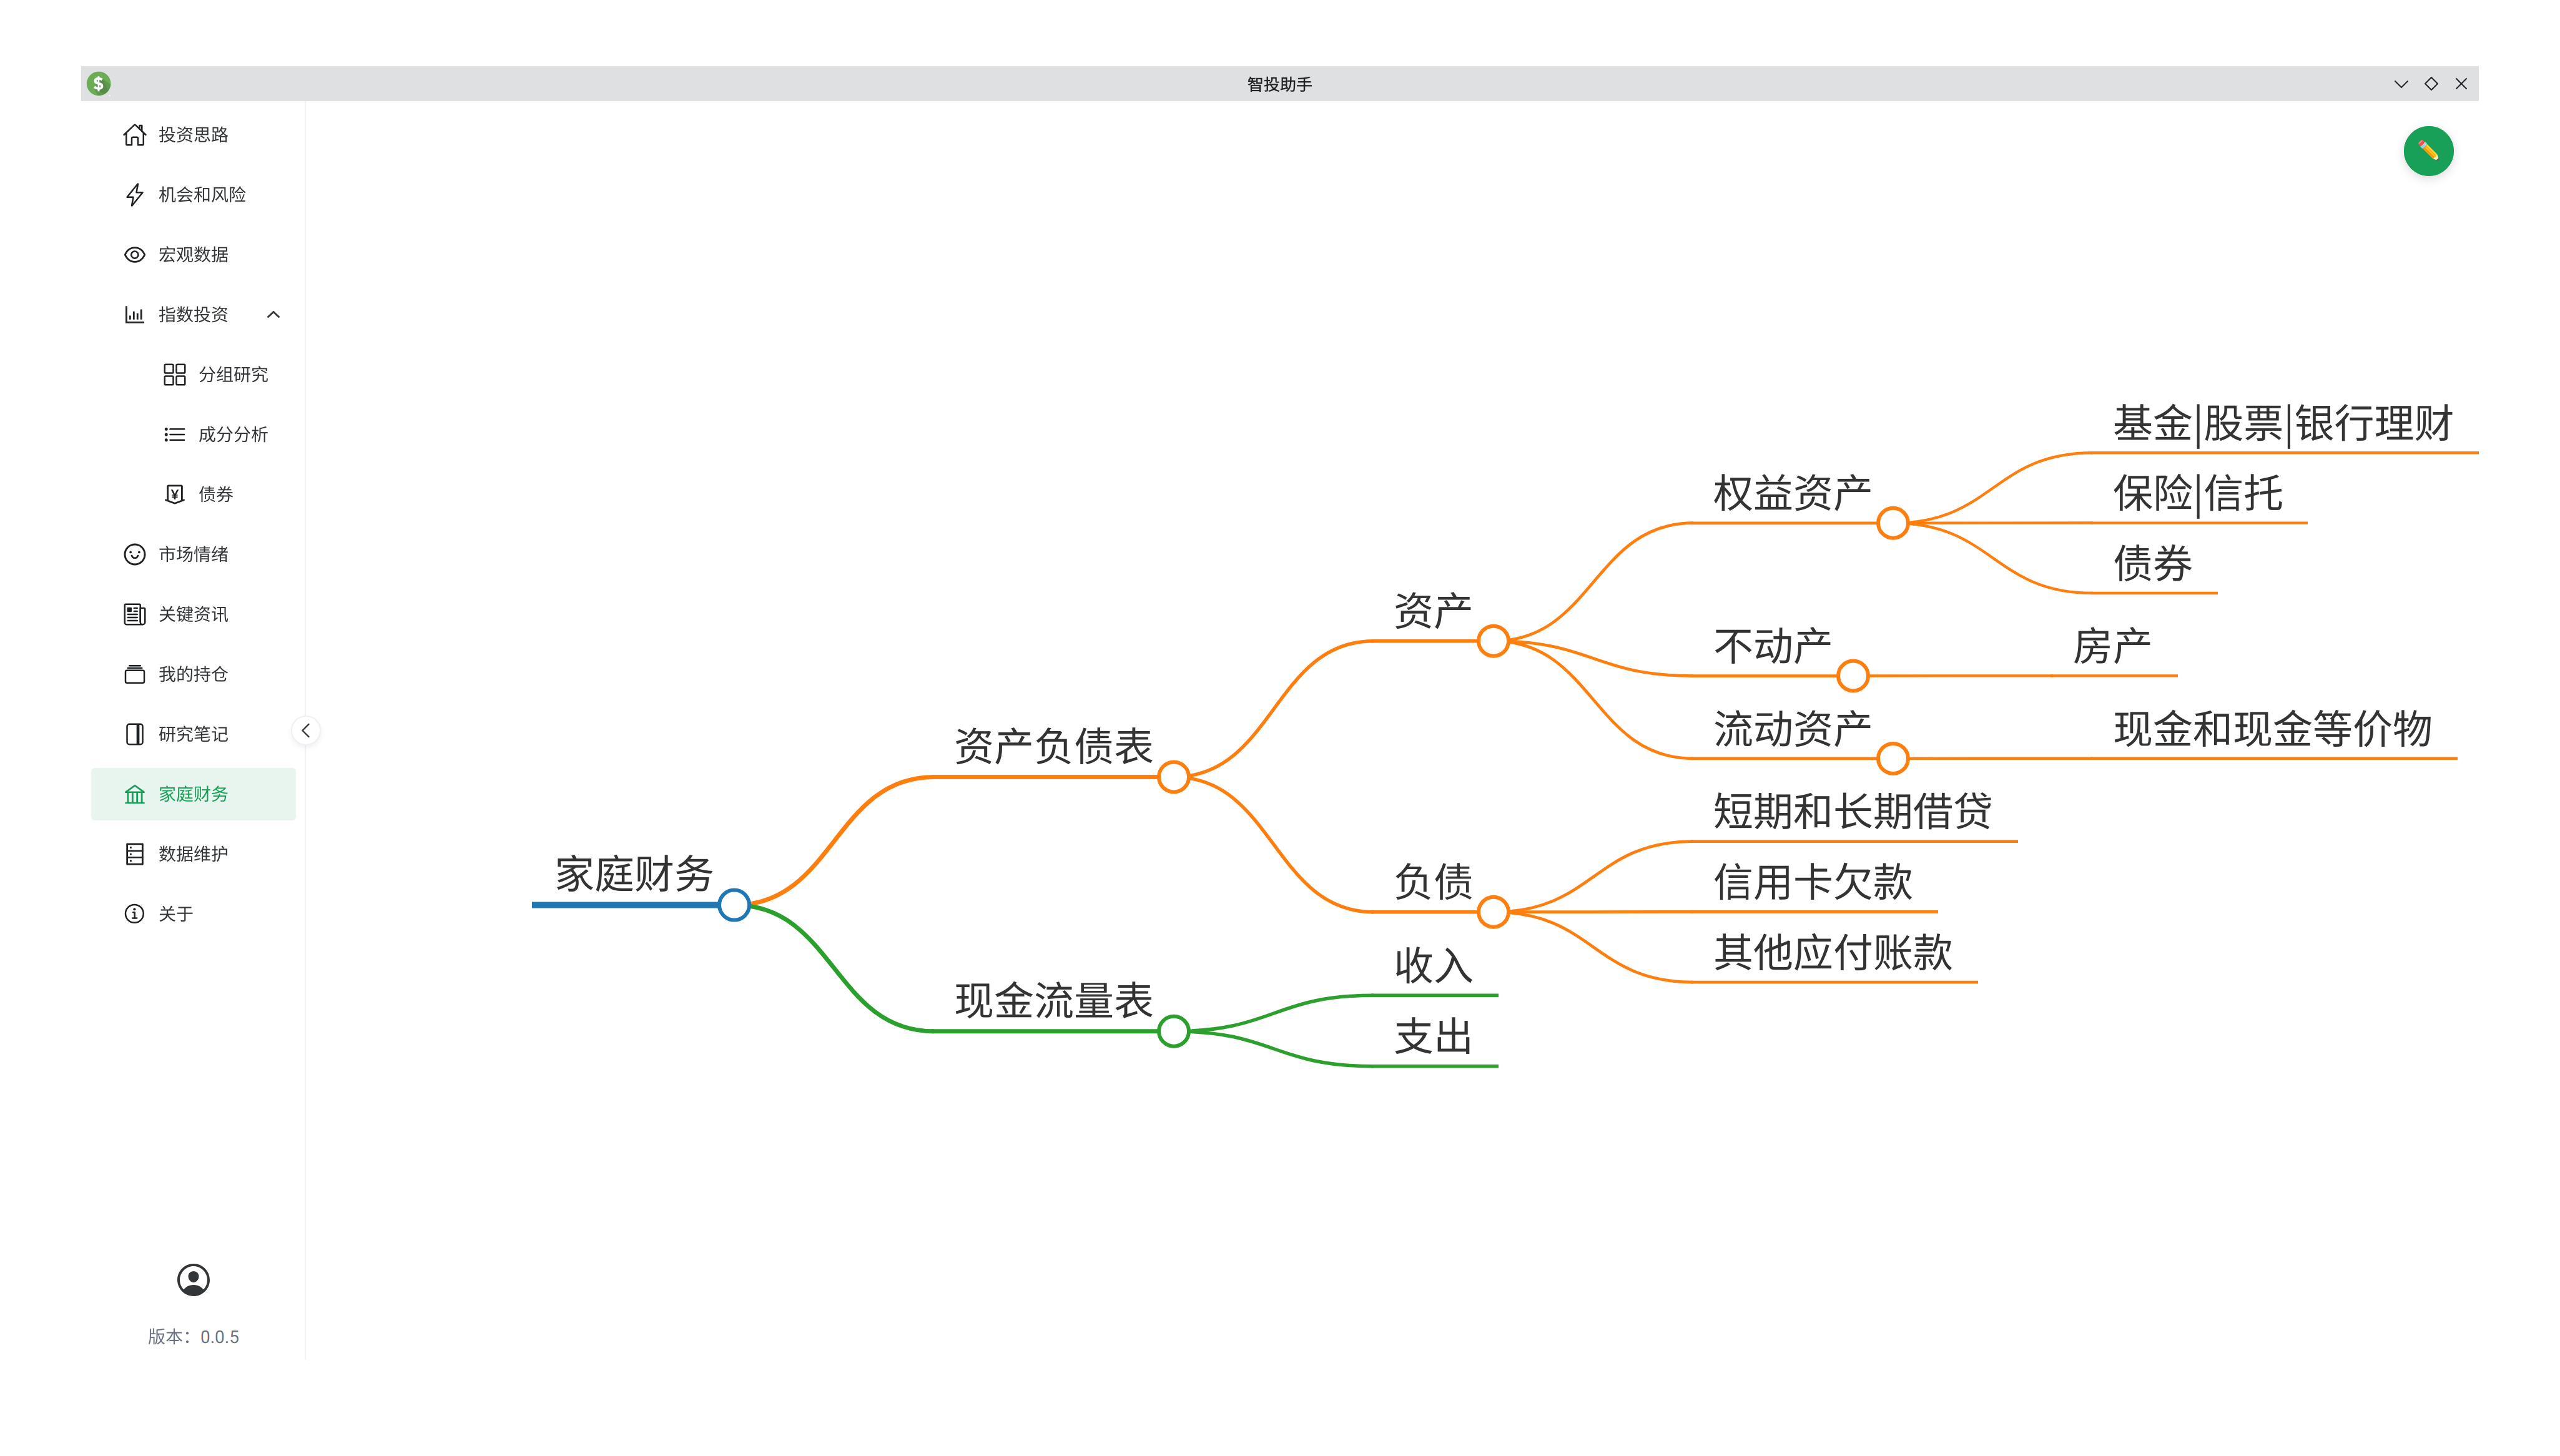The height and width of the screenshot is (1456, 2560).
Task: Toggle the 权益资产 node circle
Action: 1892,523
